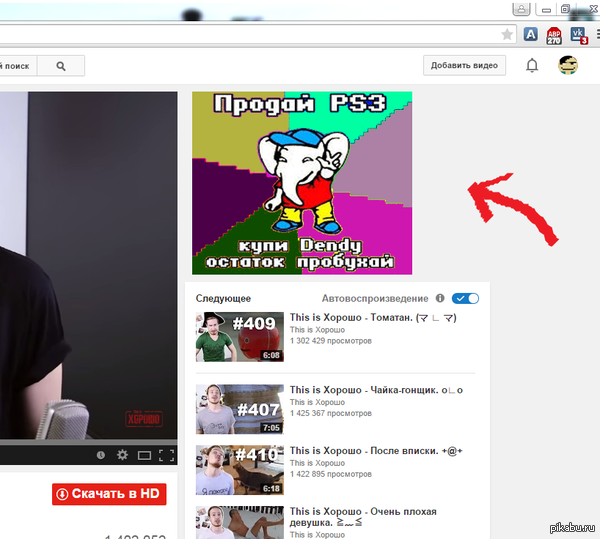600x539 pixels.
Task: Open video thumbnail numbered #409
Action: pos(239,337)
